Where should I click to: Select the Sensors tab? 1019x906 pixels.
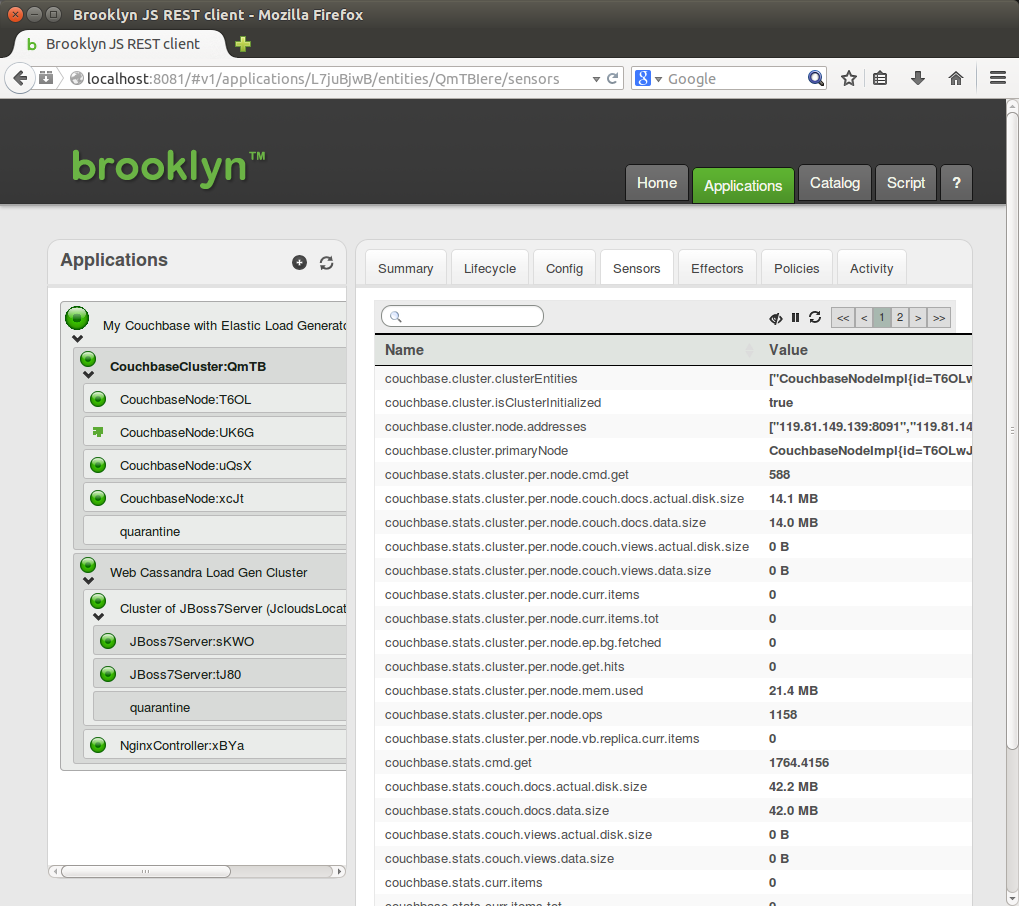(636, 268)
